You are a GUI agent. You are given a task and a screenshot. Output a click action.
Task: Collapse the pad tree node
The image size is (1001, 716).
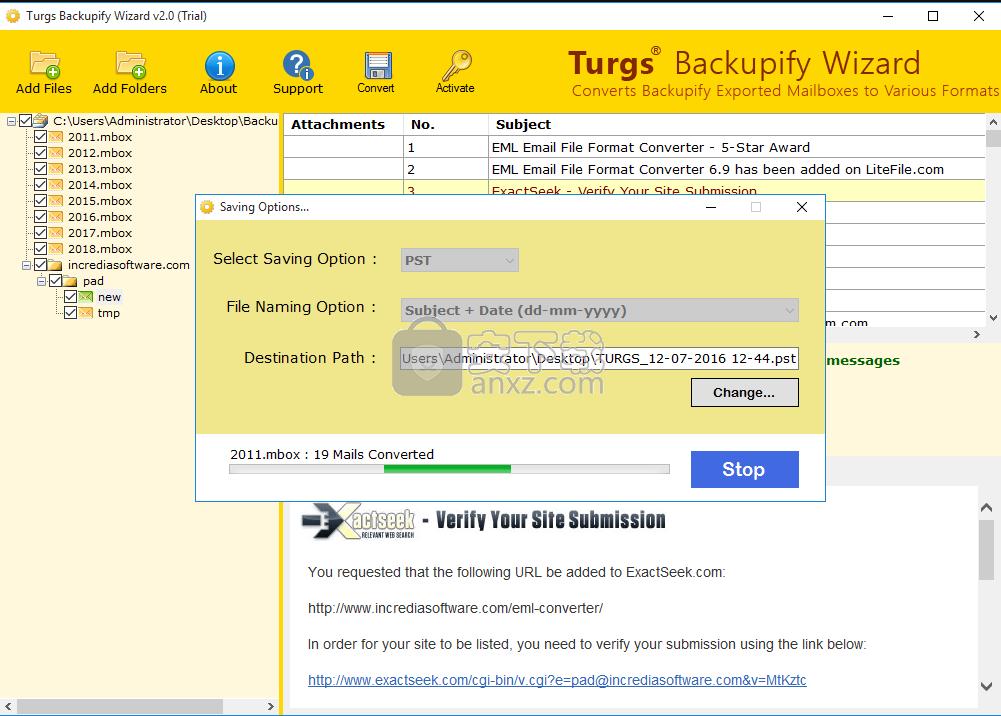(41, 281)
